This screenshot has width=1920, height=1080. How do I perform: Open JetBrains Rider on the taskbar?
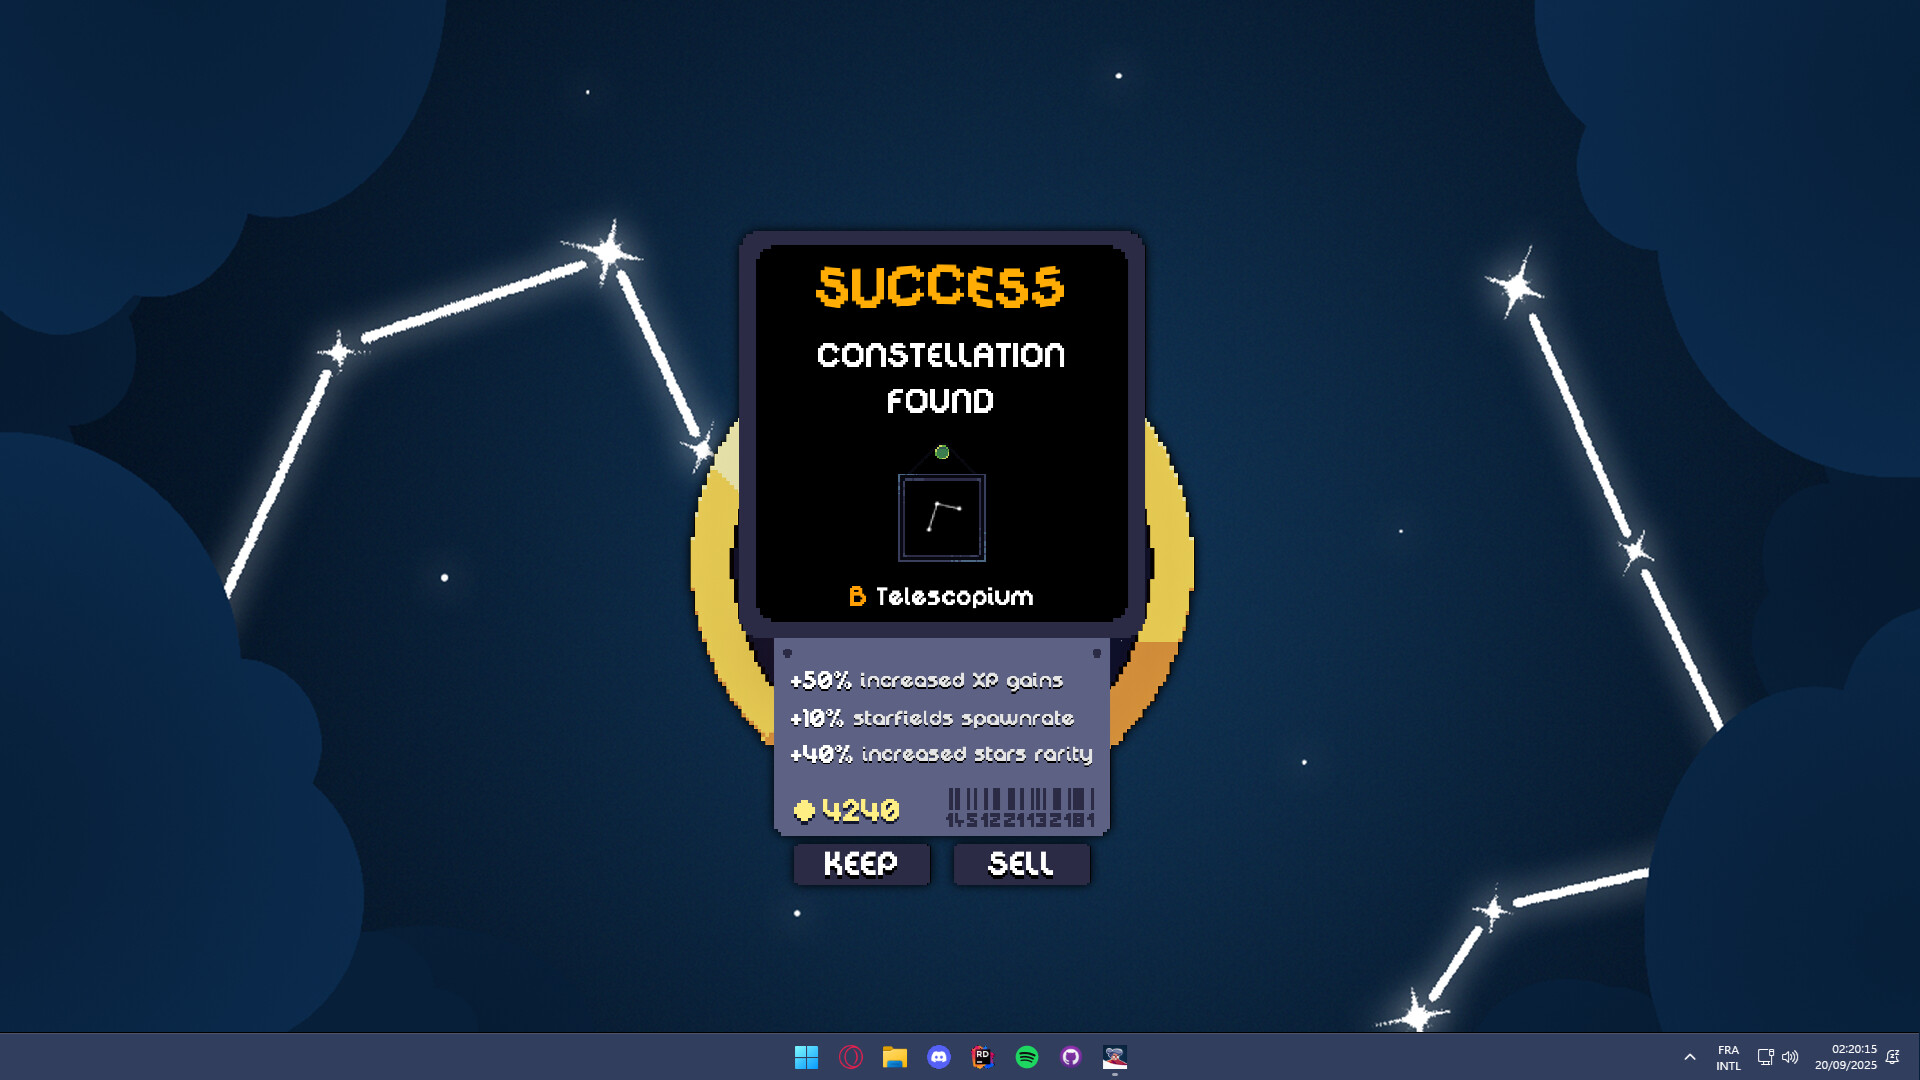click(x=982, y=1057)
